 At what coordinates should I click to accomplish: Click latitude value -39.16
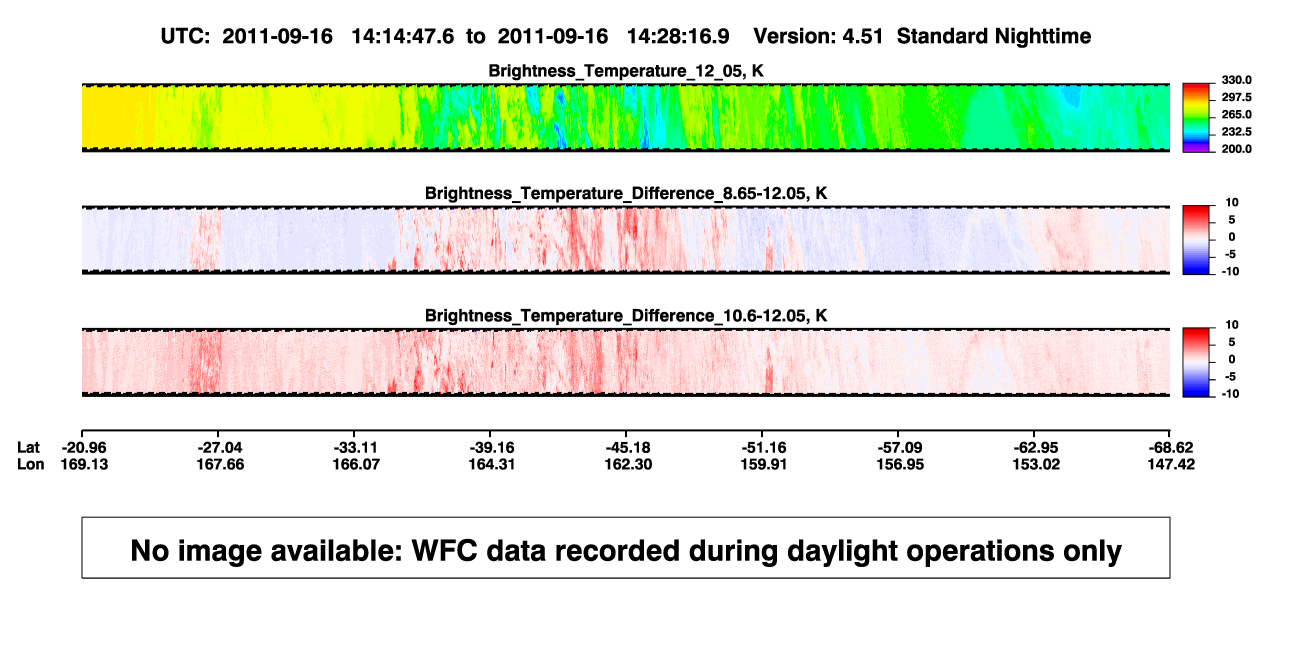pyautogui.click(x=491, y=446)
